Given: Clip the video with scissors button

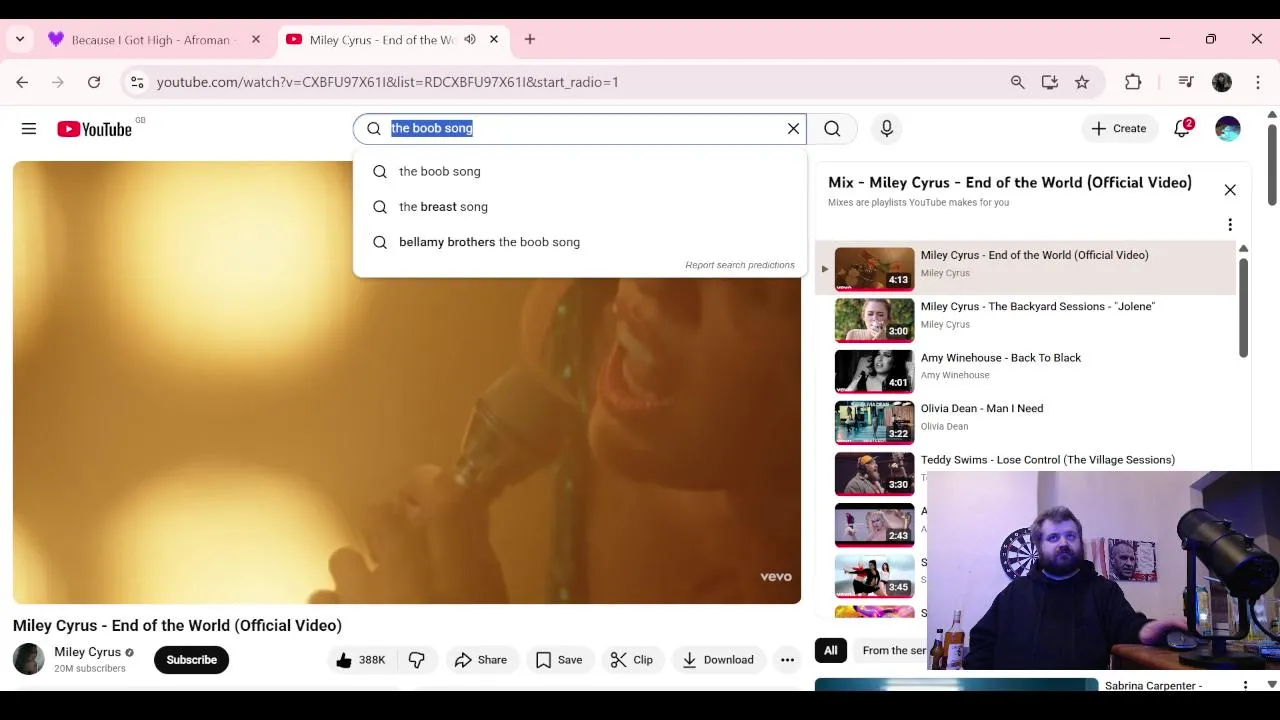Looking at the screenshot, I should [x=631, y=660].
